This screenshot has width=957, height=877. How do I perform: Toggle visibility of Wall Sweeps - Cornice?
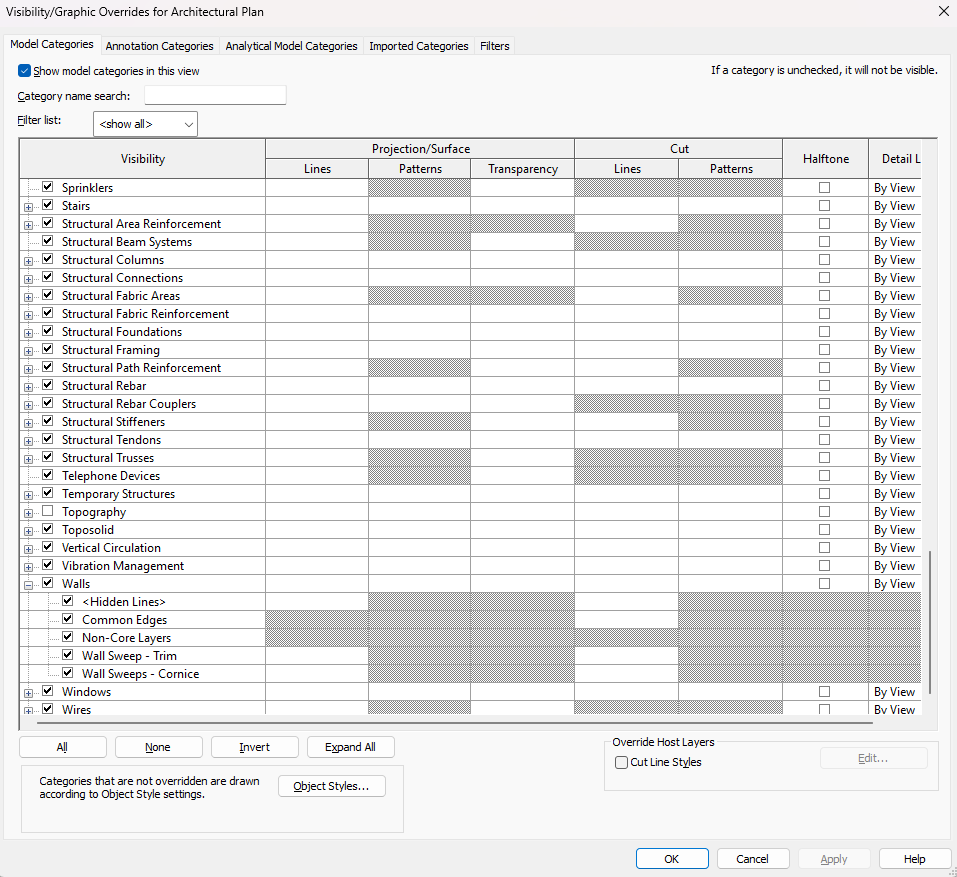tap(66, 672)
